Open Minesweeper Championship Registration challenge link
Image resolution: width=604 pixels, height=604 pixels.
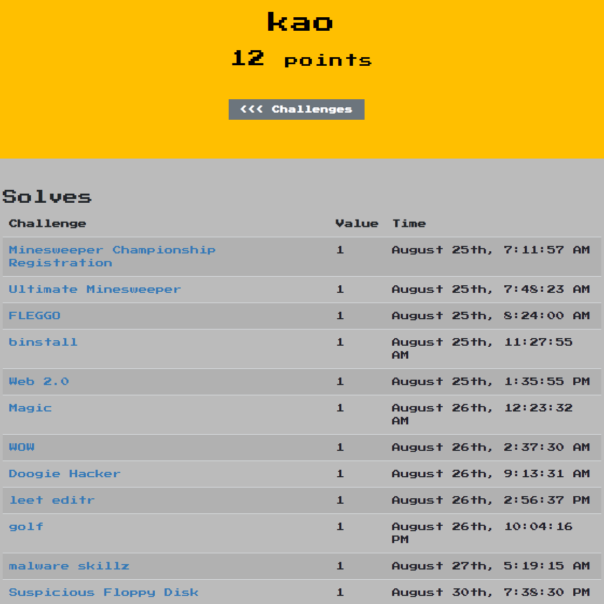coord(112,256)
